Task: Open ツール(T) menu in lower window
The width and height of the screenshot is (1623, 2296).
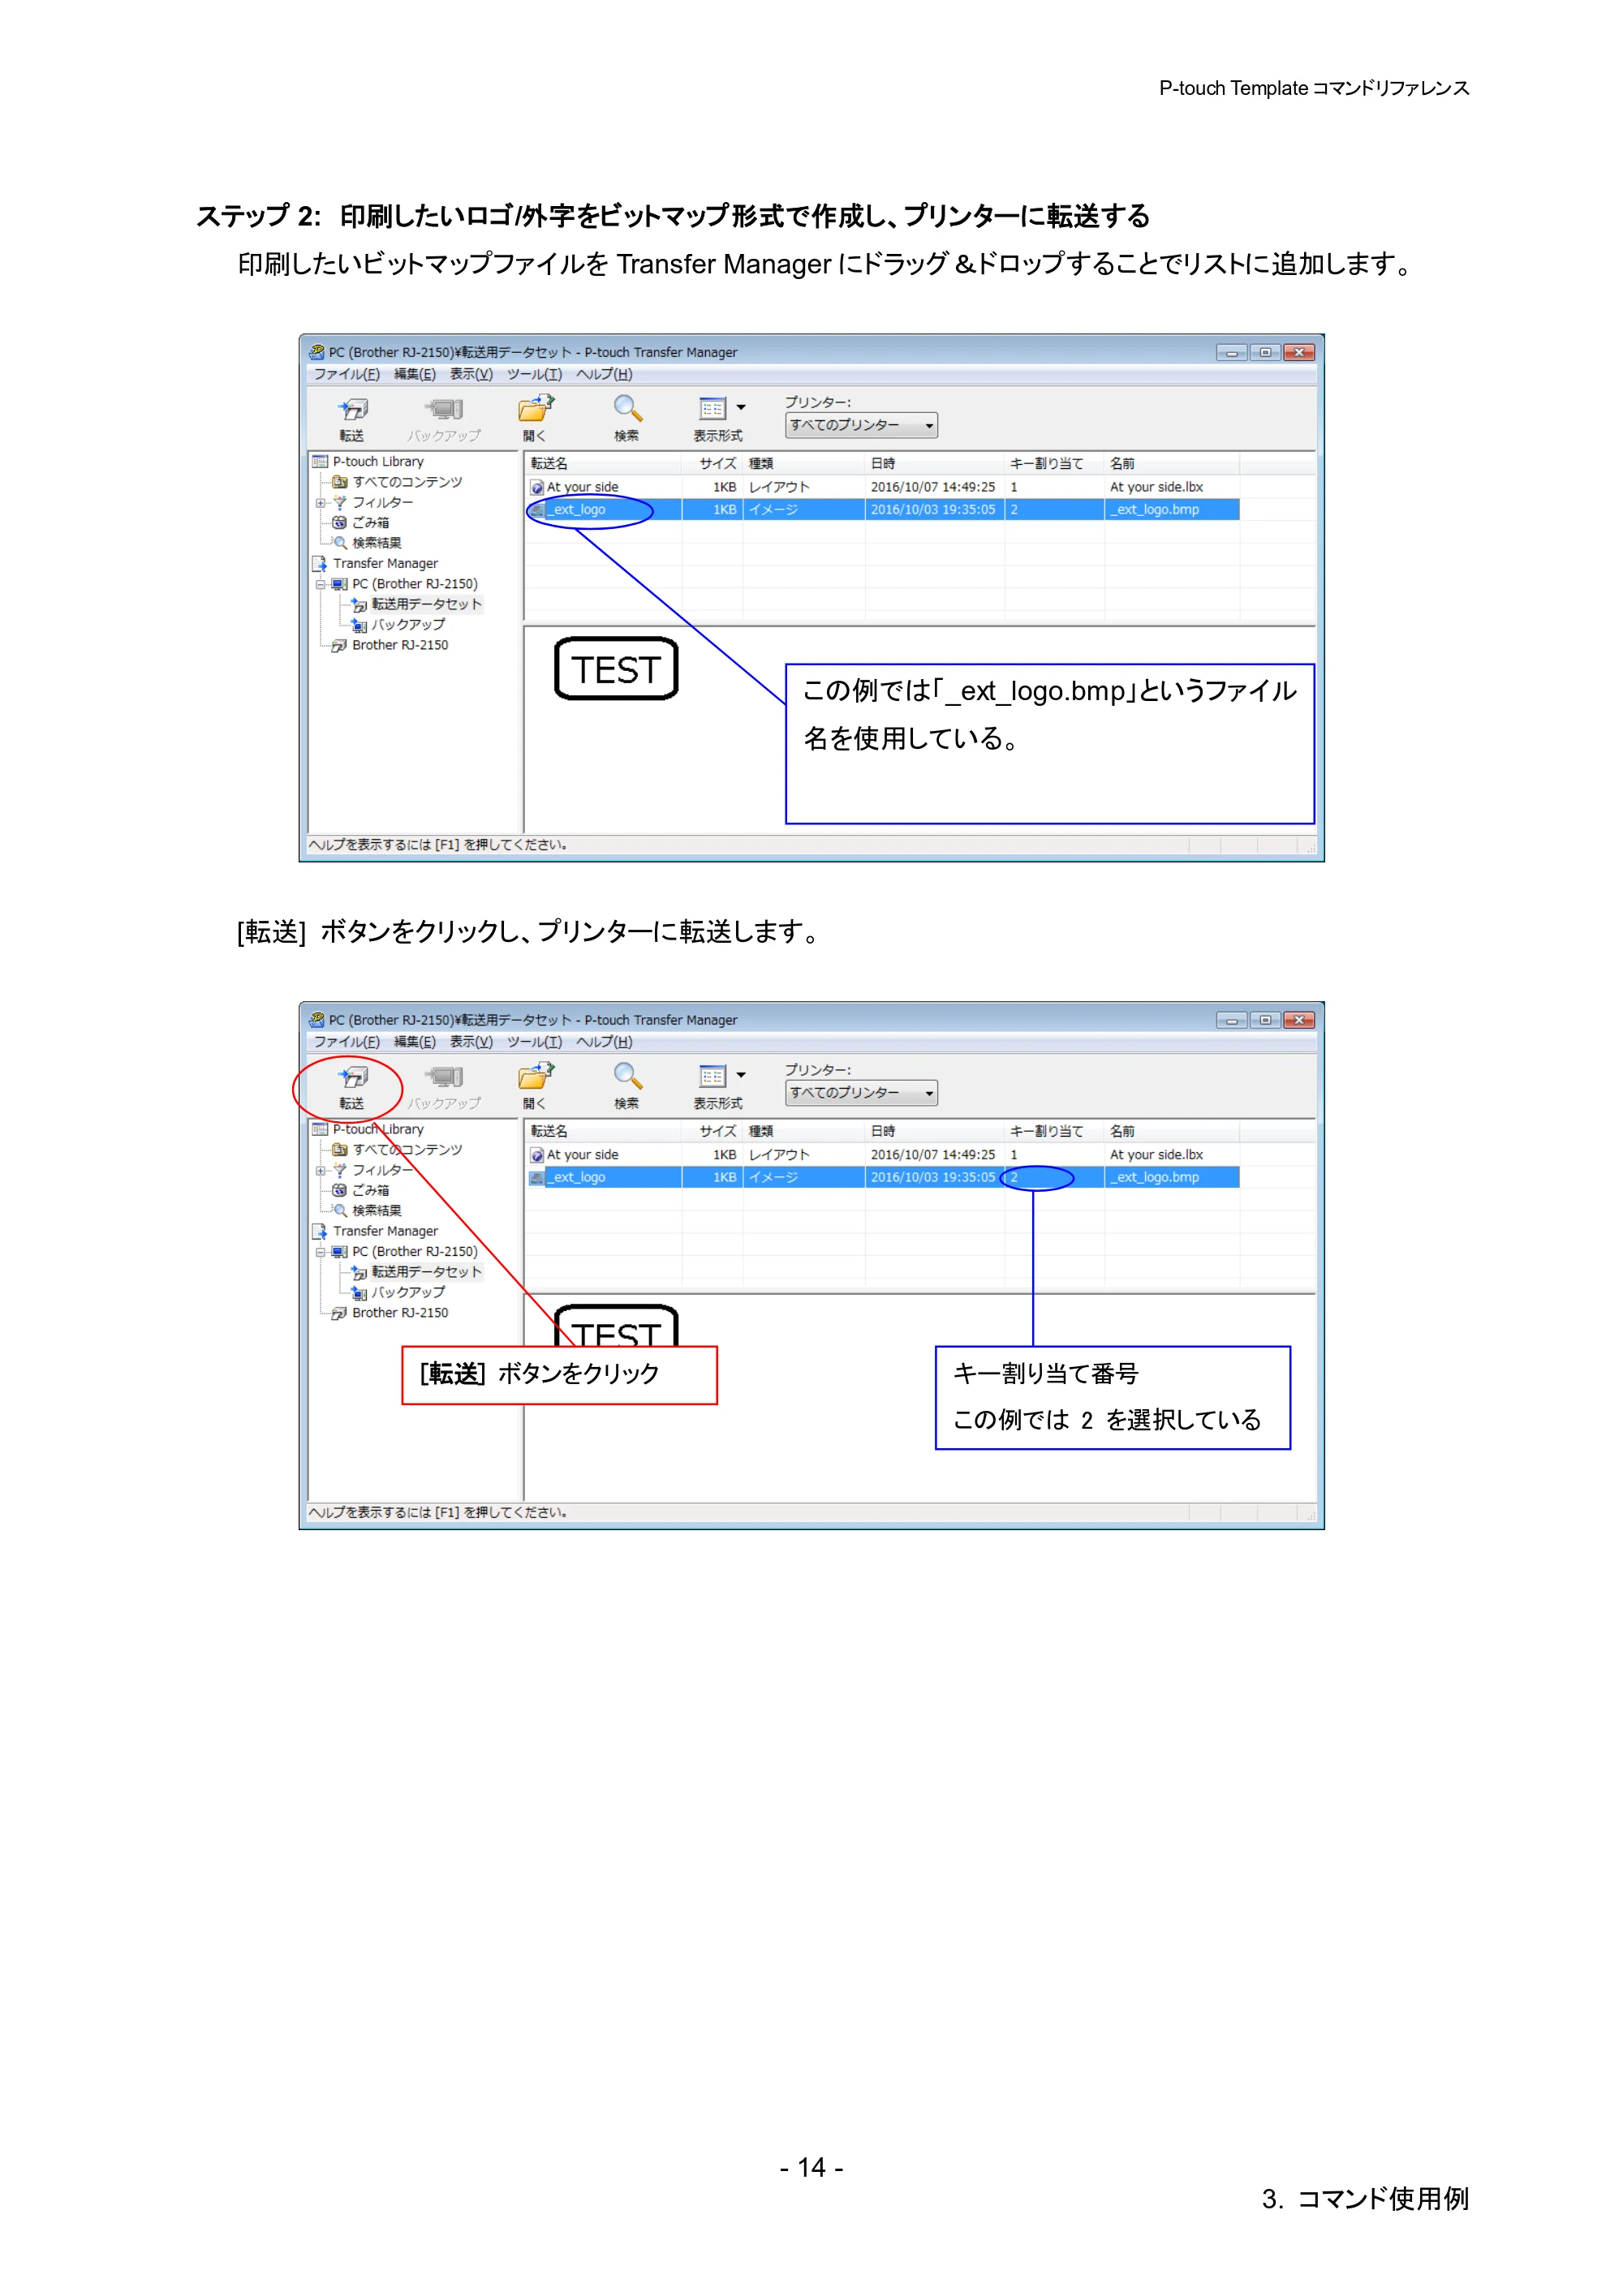Action: pos(534,1043)
